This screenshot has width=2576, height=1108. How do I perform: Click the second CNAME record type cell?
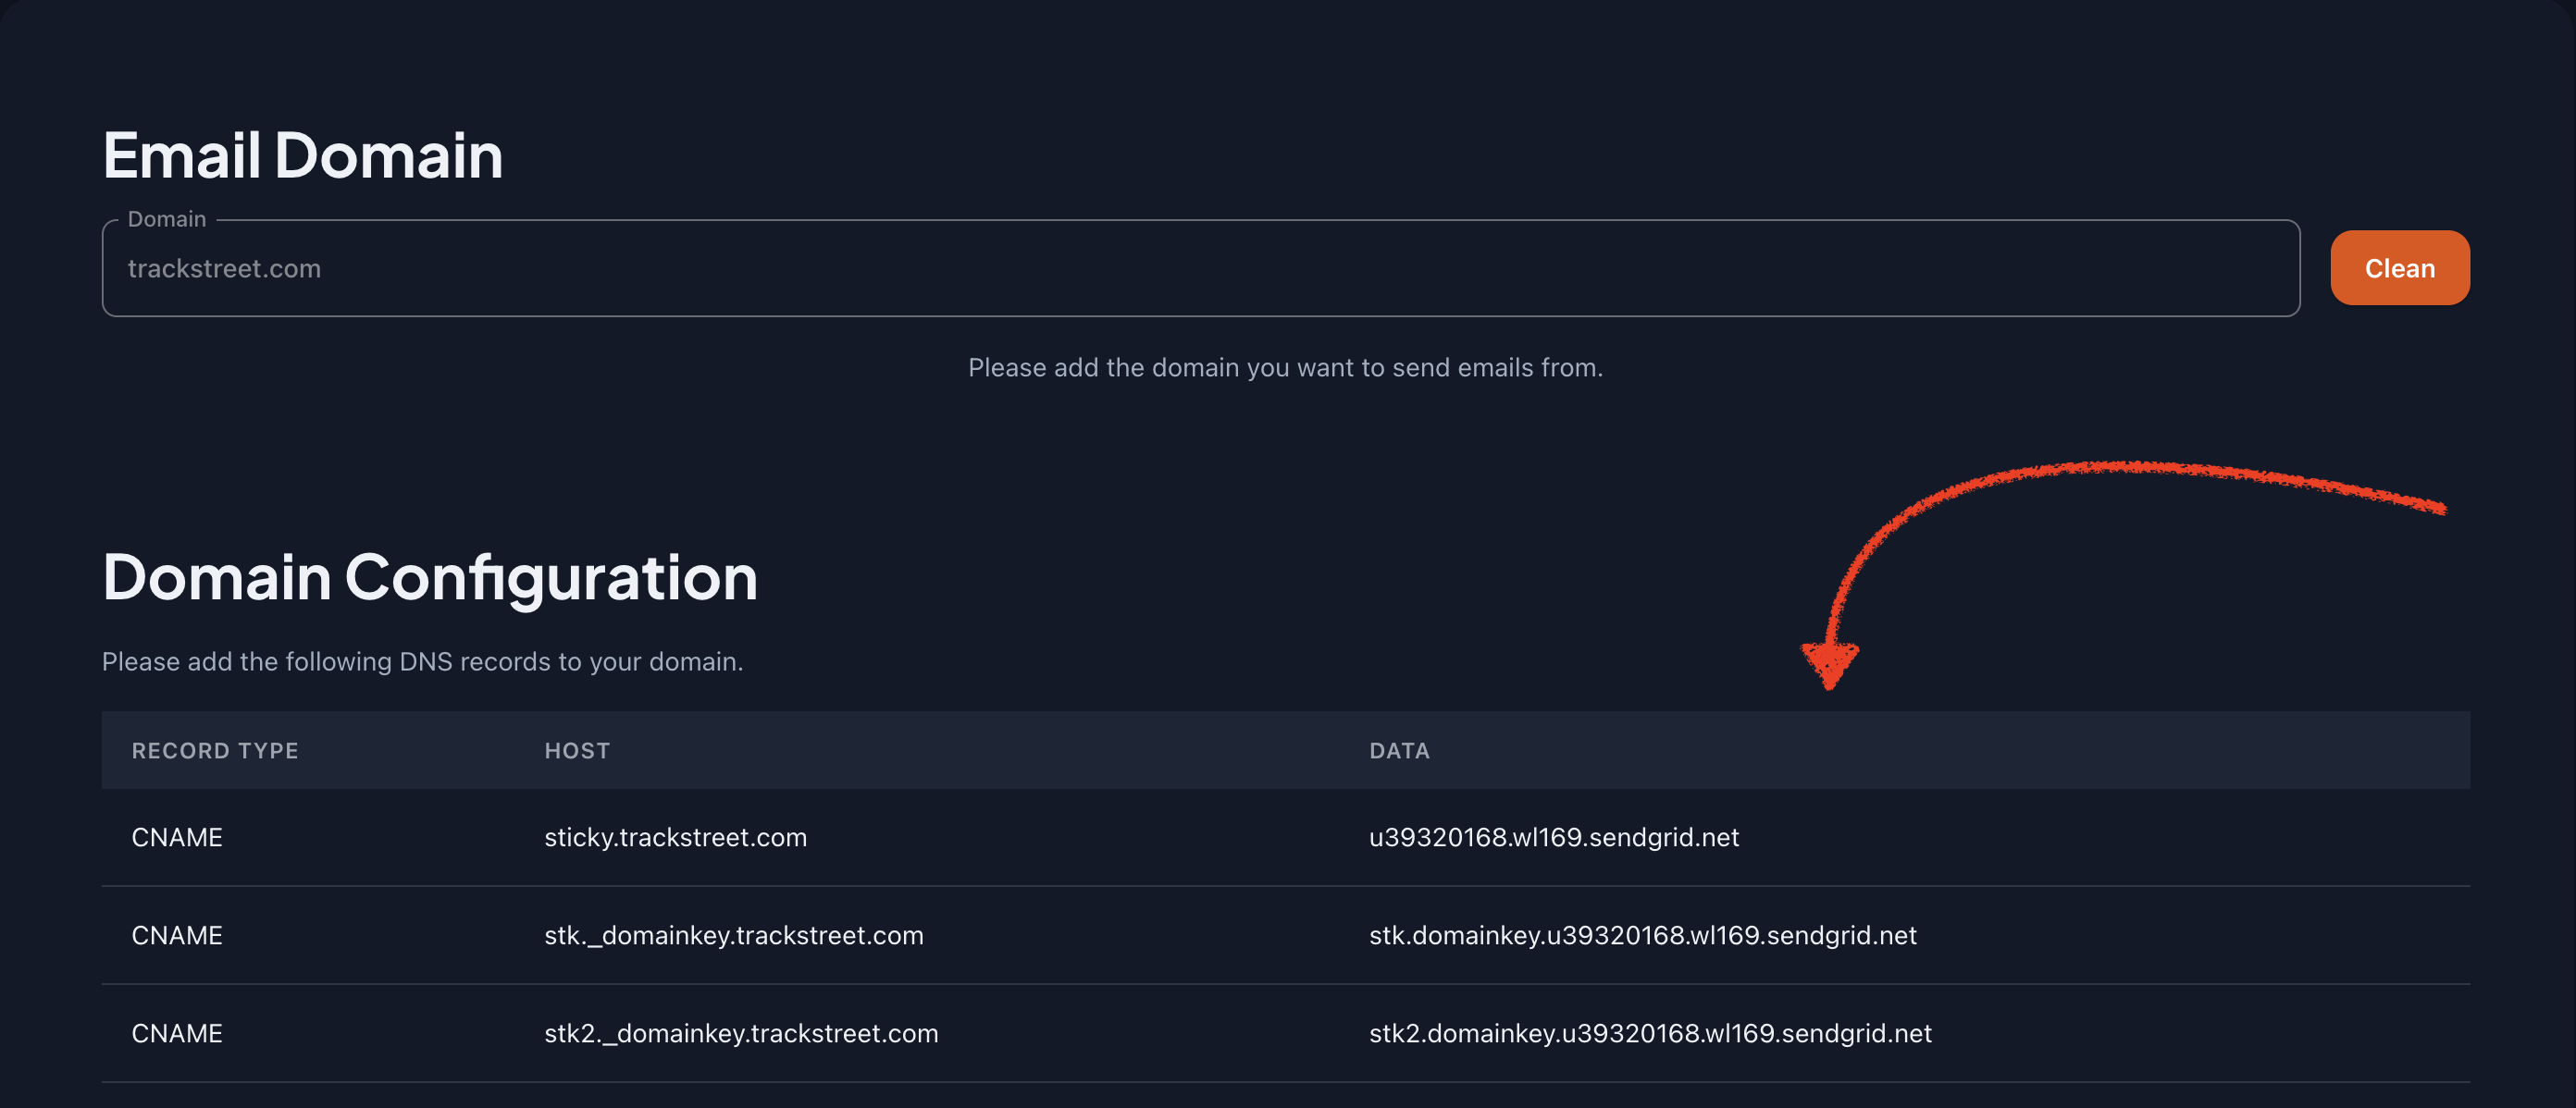tap(177, 935)
